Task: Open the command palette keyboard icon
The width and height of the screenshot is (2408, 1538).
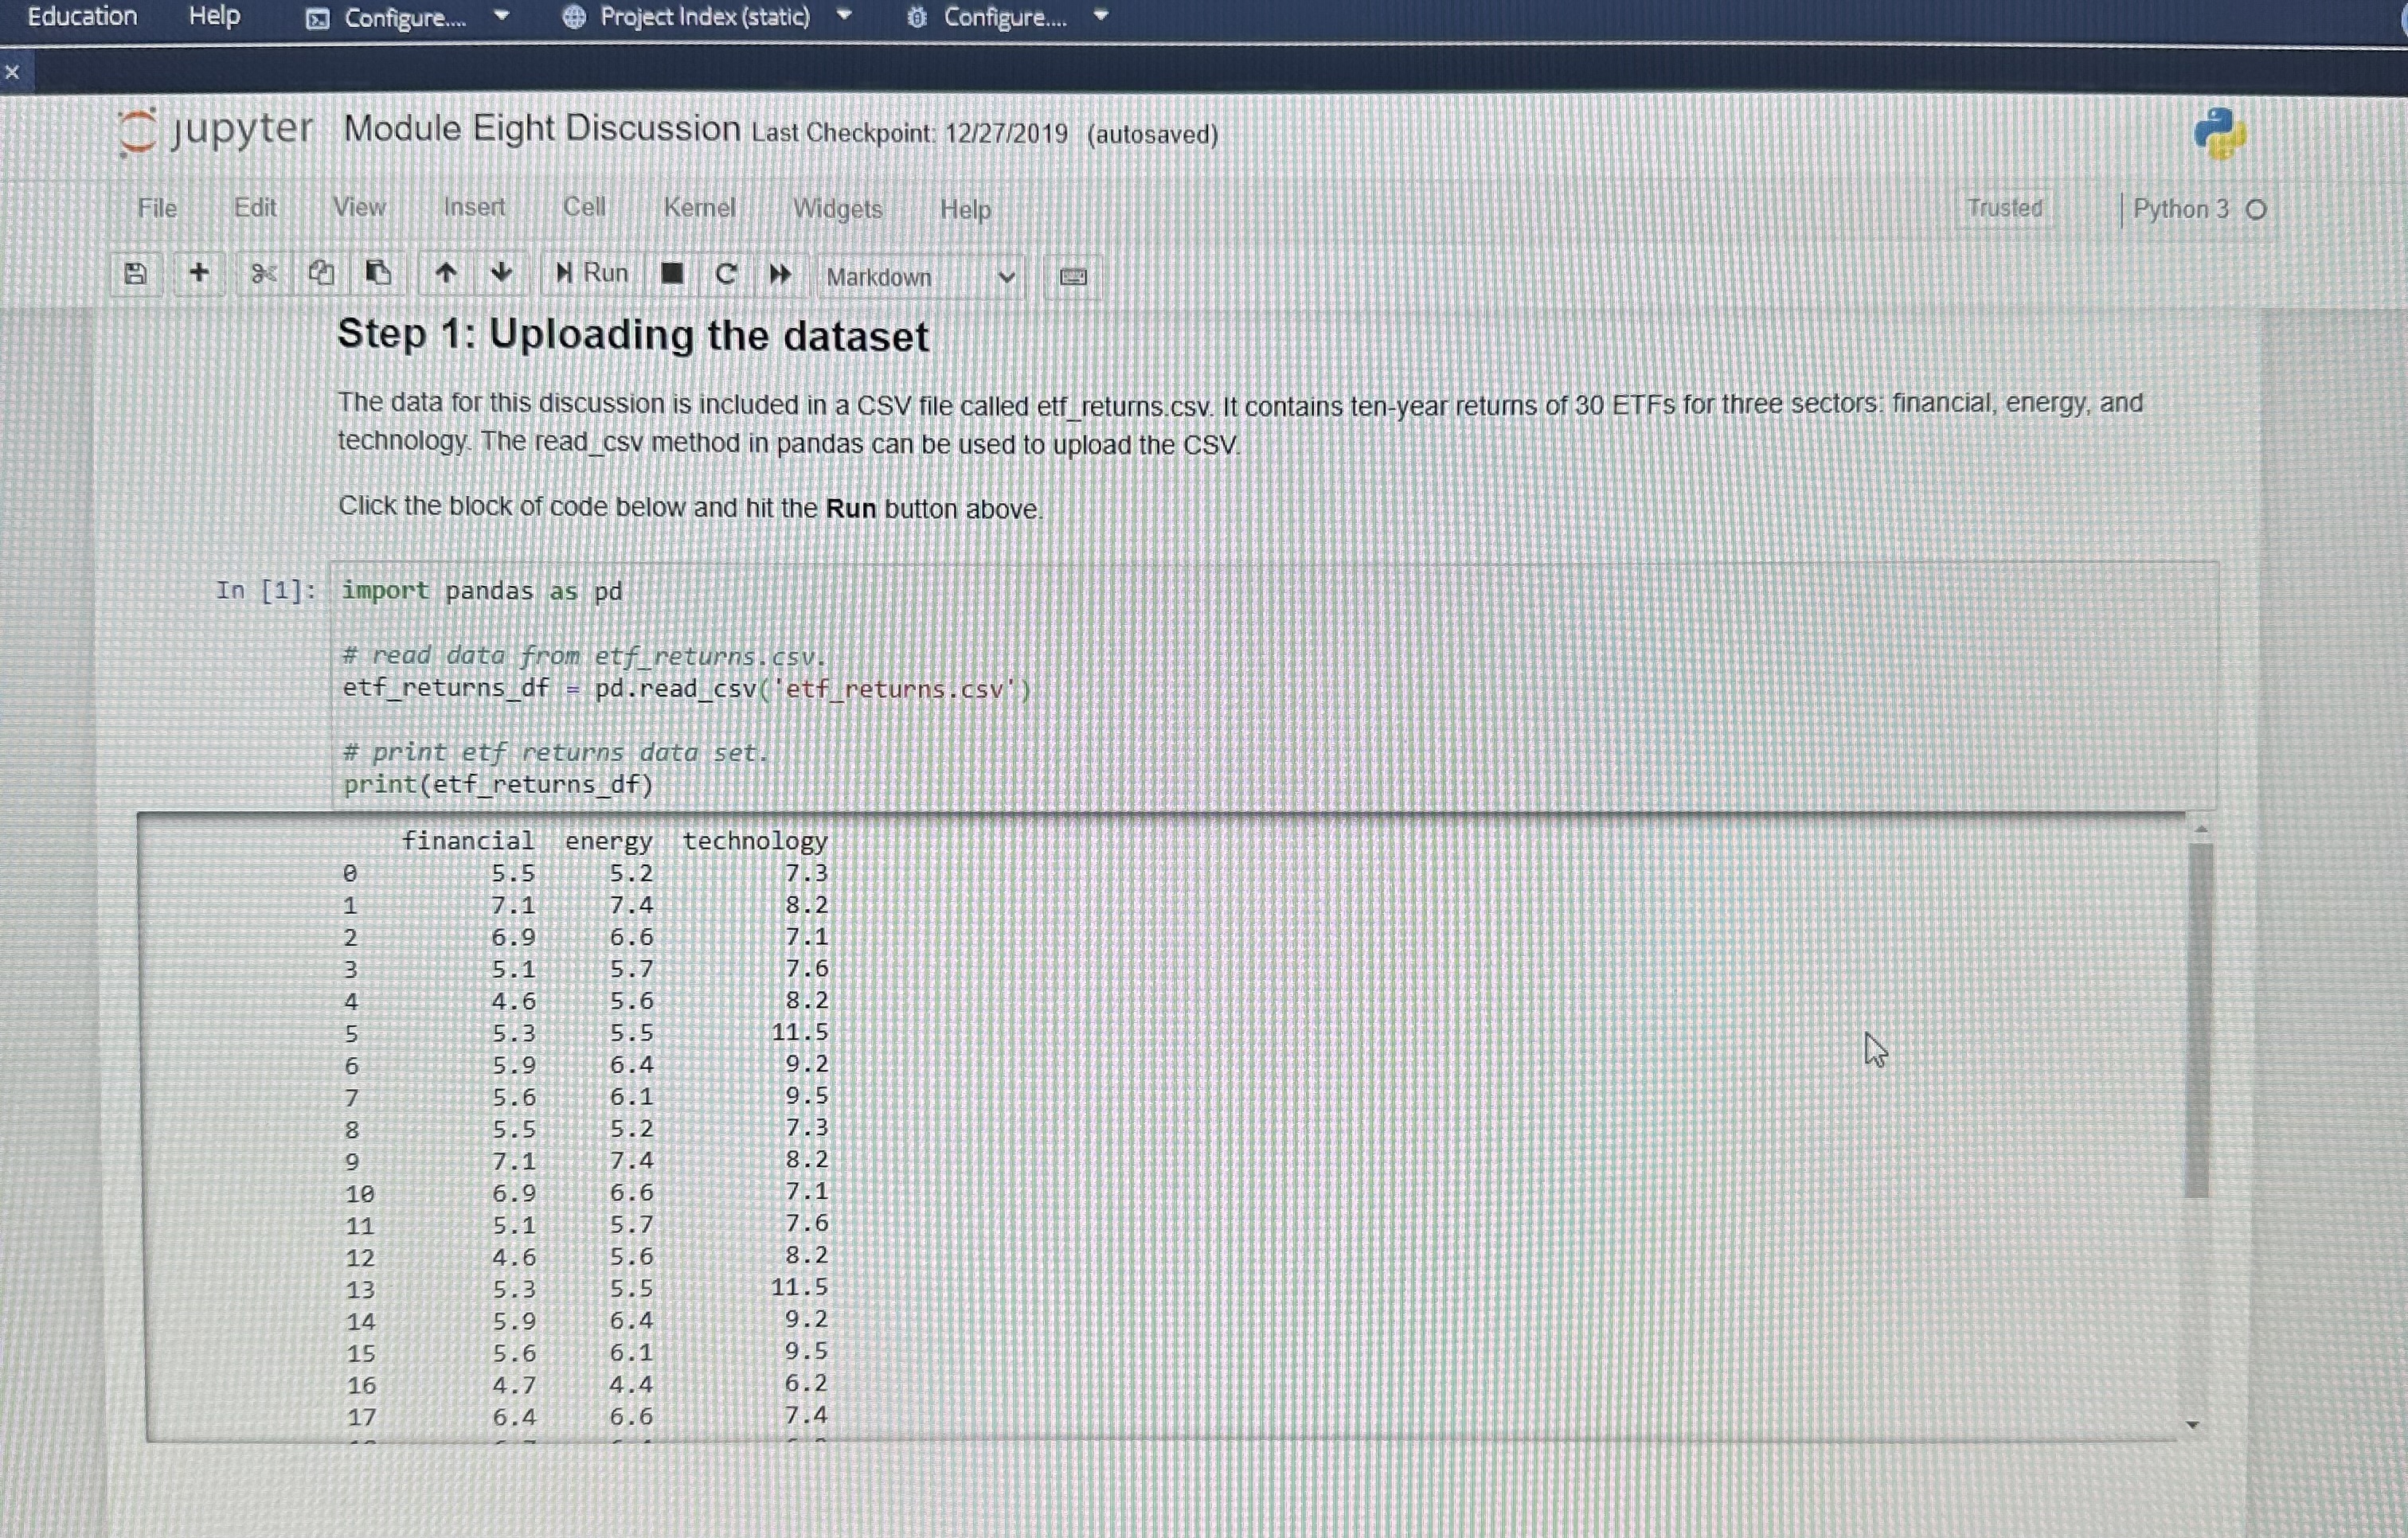Action: 1071,278
